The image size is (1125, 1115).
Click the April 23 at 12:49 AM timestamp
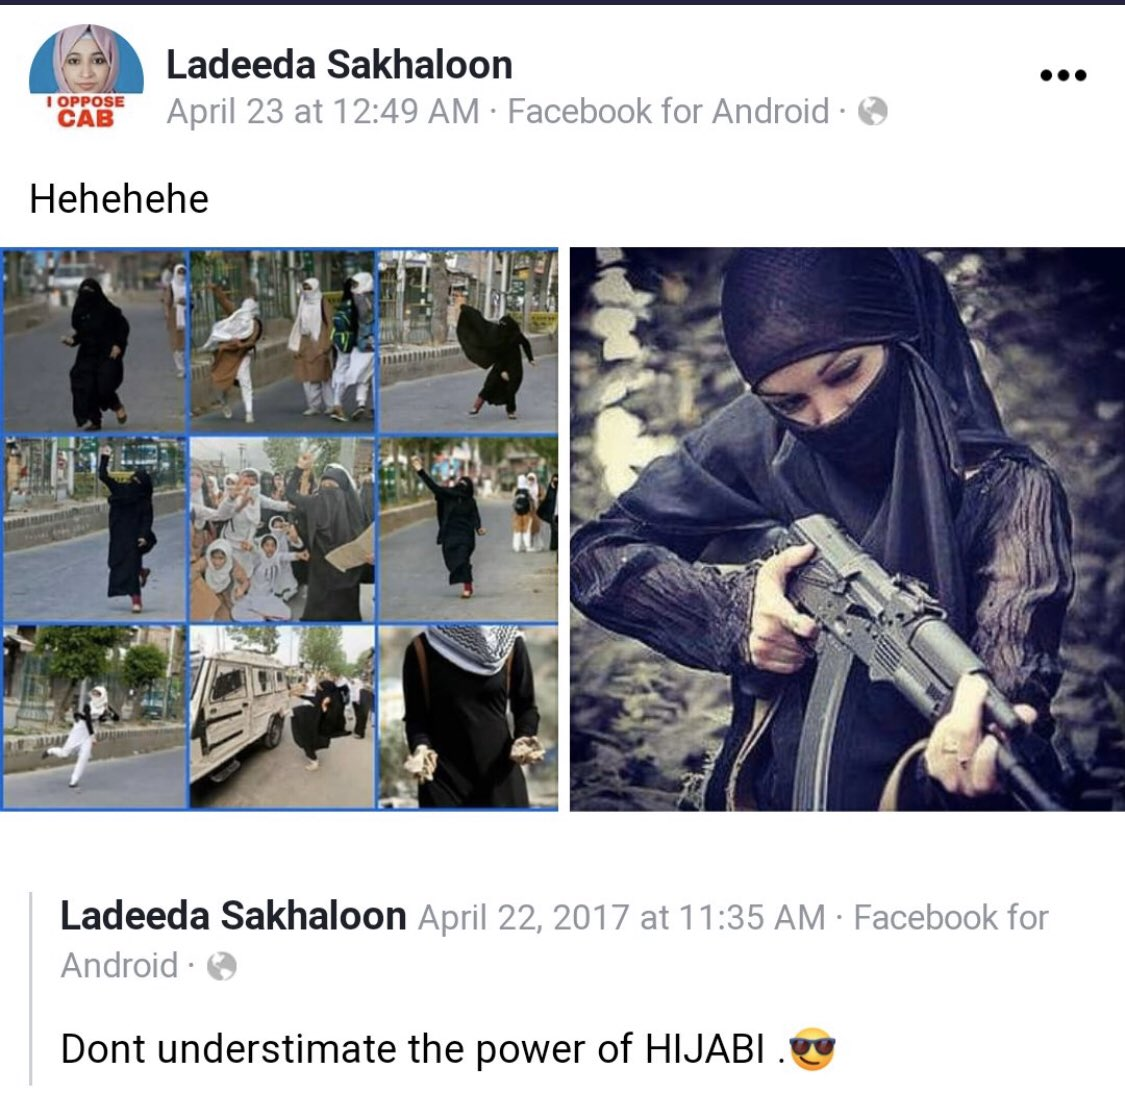tap(323, 111)
